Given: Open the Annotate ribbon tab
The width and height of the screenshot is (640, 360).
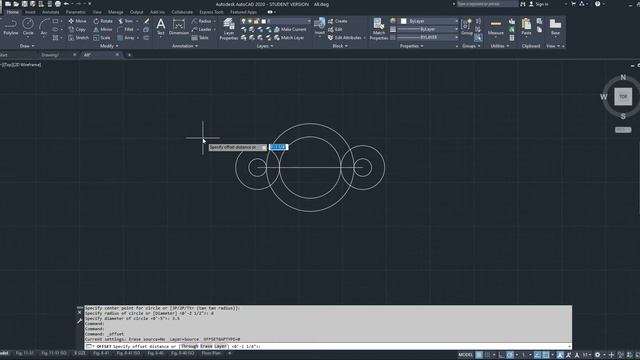Looking at the screenshot, I should pyautogui.click(x=51, y=12).
